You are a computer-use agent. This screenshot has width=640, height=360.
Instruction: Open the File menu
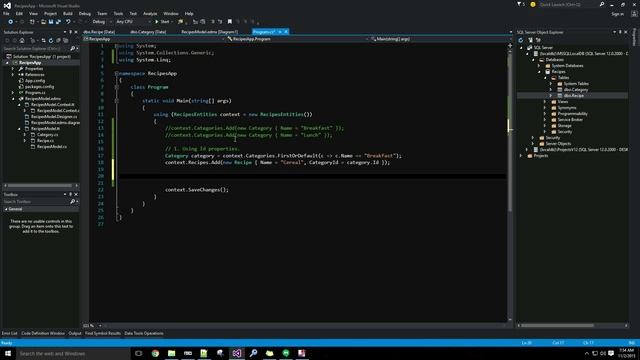[6, 13]
